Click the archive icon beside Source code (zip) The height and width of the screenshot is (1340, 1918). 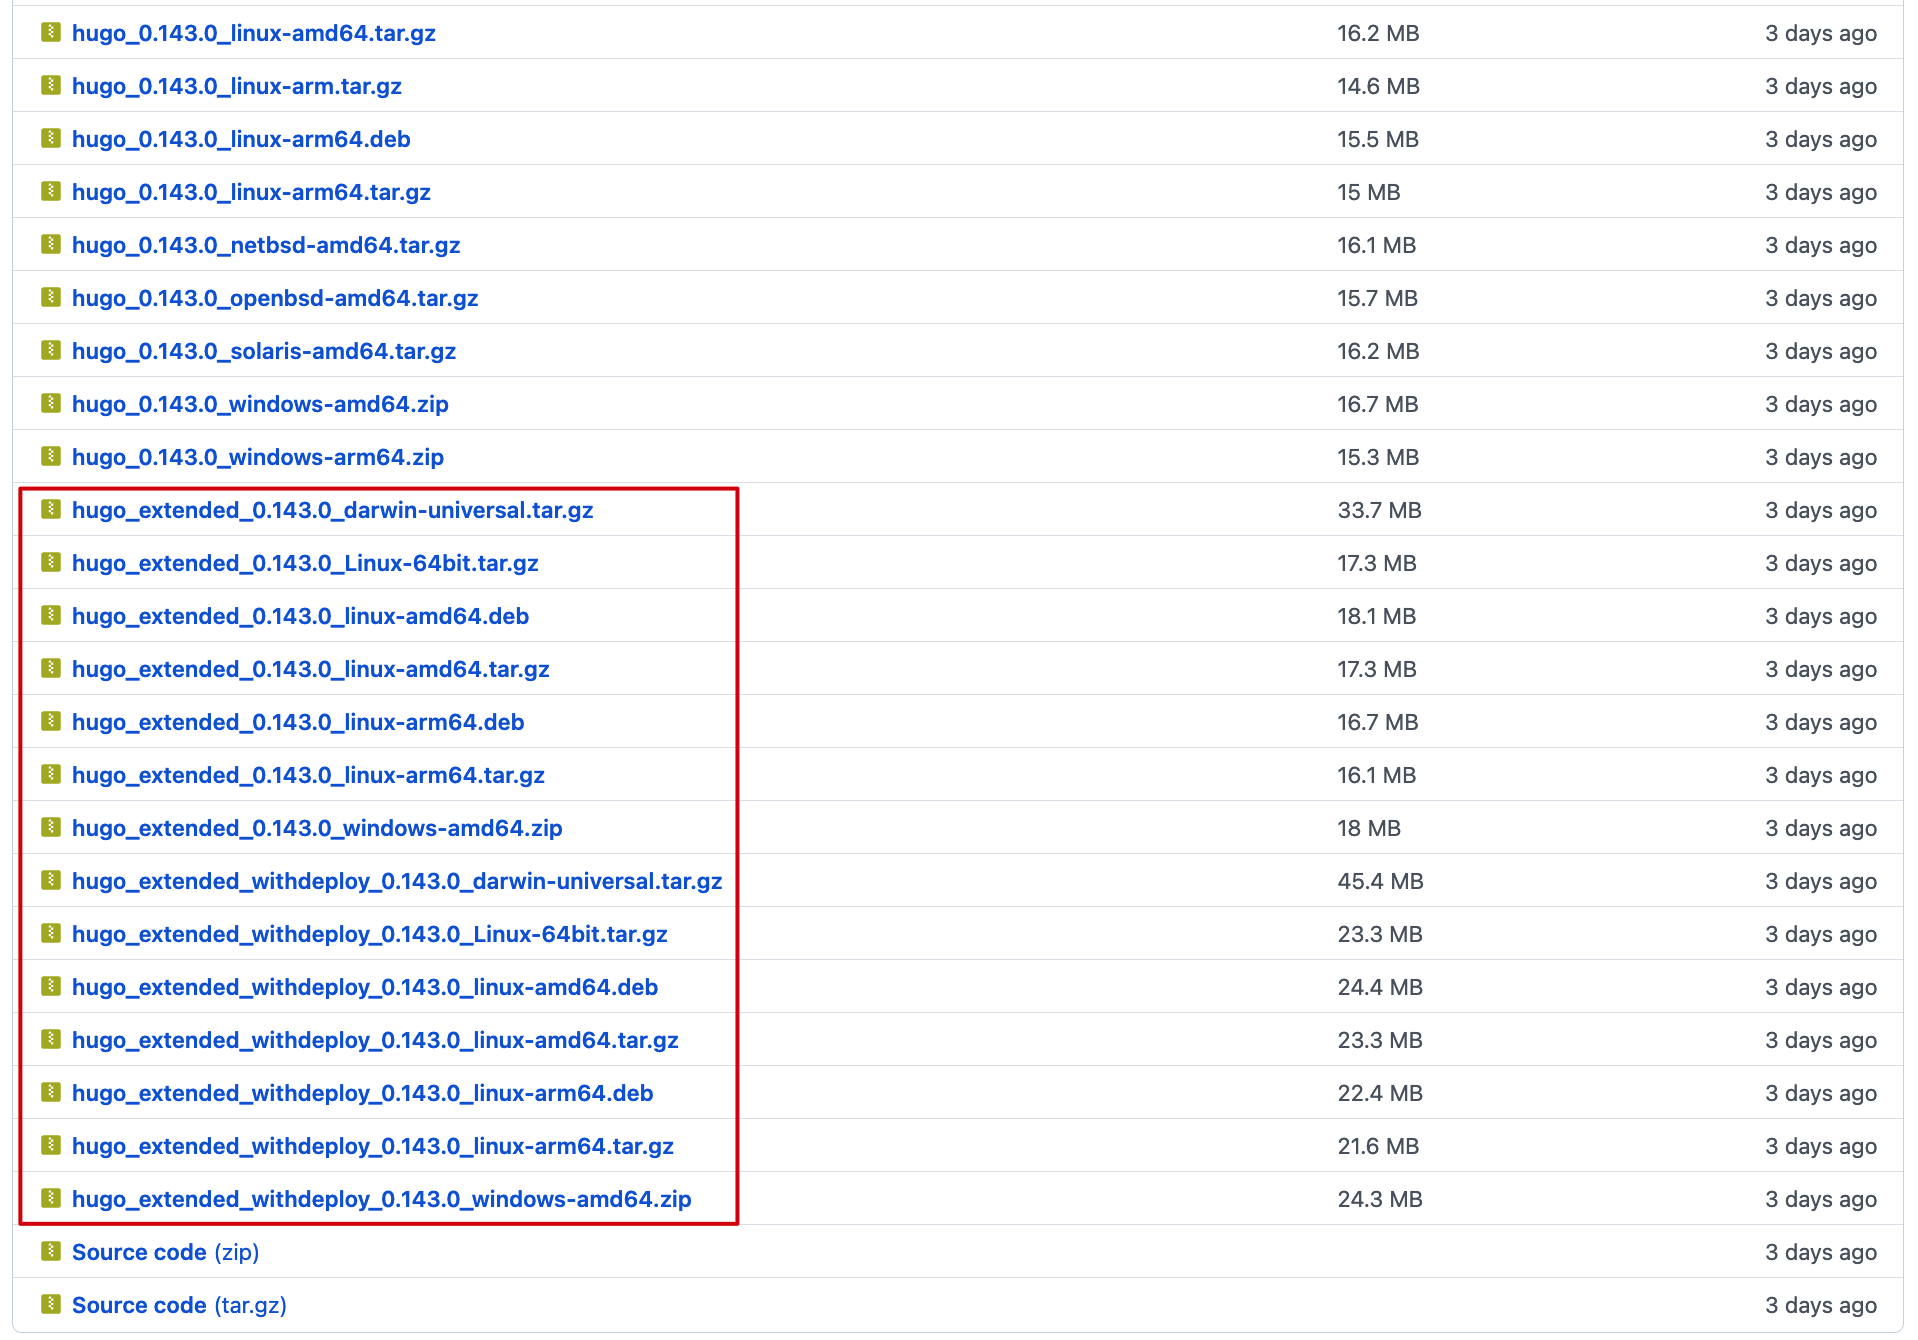click(50, 1251)
